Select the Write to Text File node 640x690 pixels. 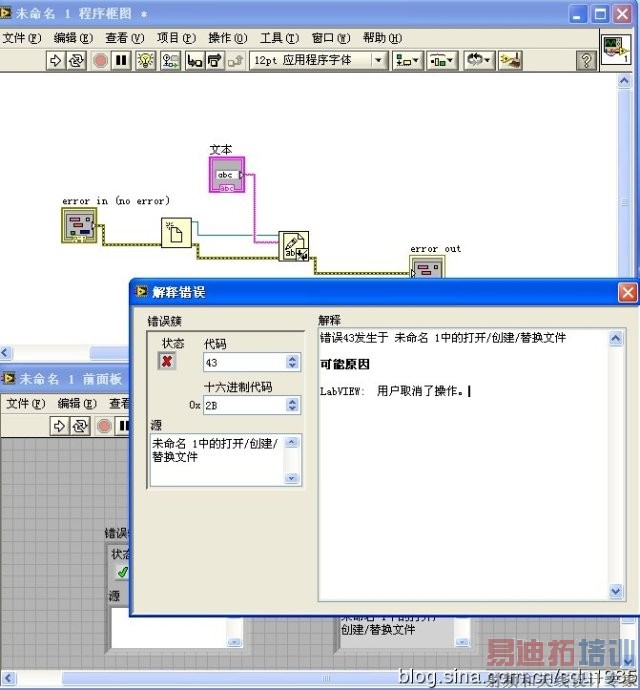pyautogui.click(x=294, y=246)
